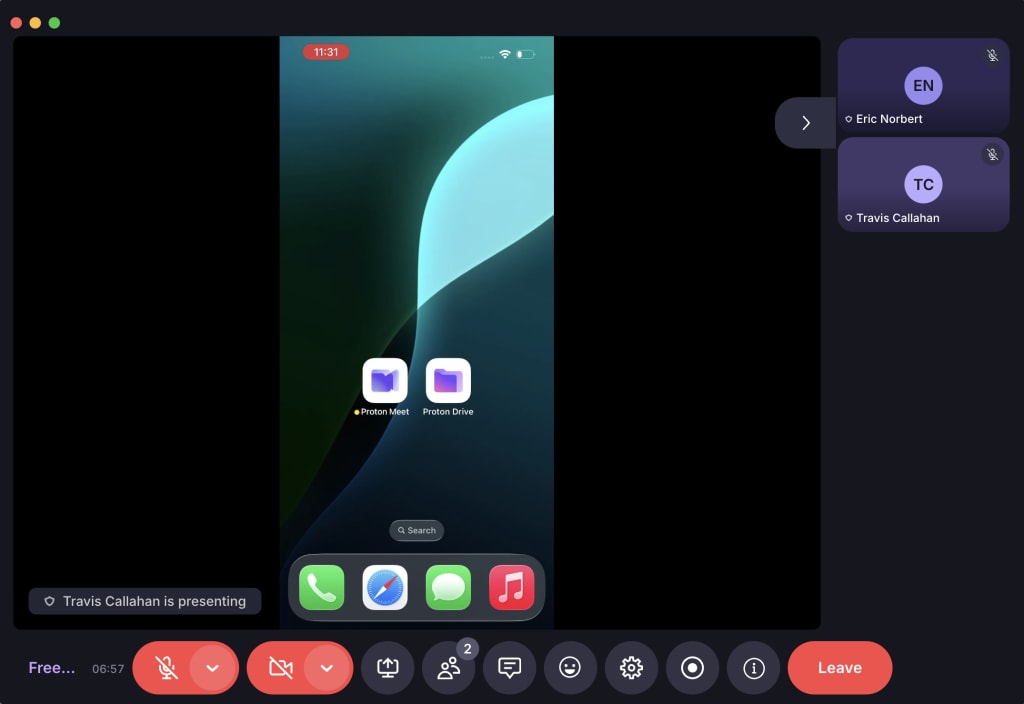View the meeting information
This screenshot has height=704, width=1024.
coord(753,667)
